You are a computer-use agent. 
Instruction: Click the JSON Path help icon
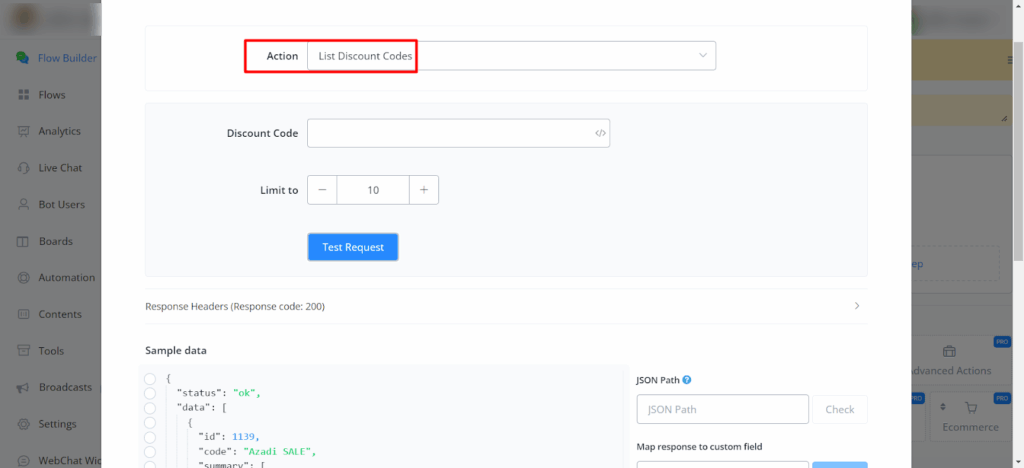point(687,380)
